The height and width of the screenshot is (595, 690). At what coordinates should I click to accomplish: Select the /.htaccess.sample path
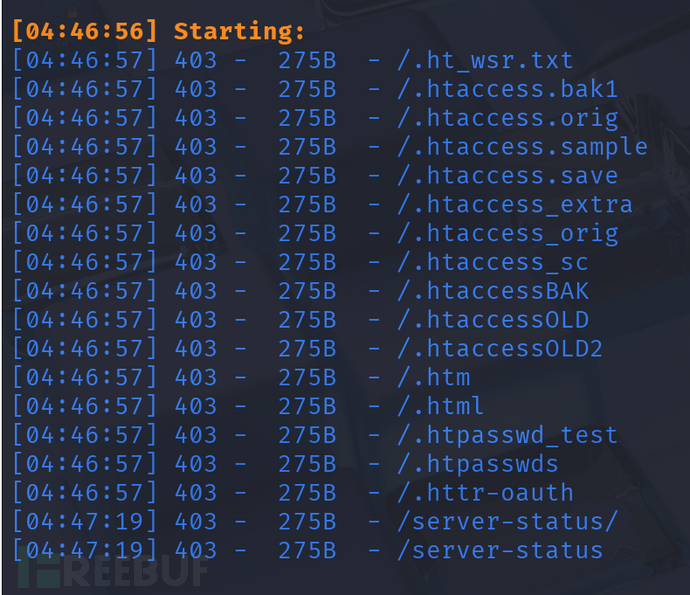pos(523,148)
